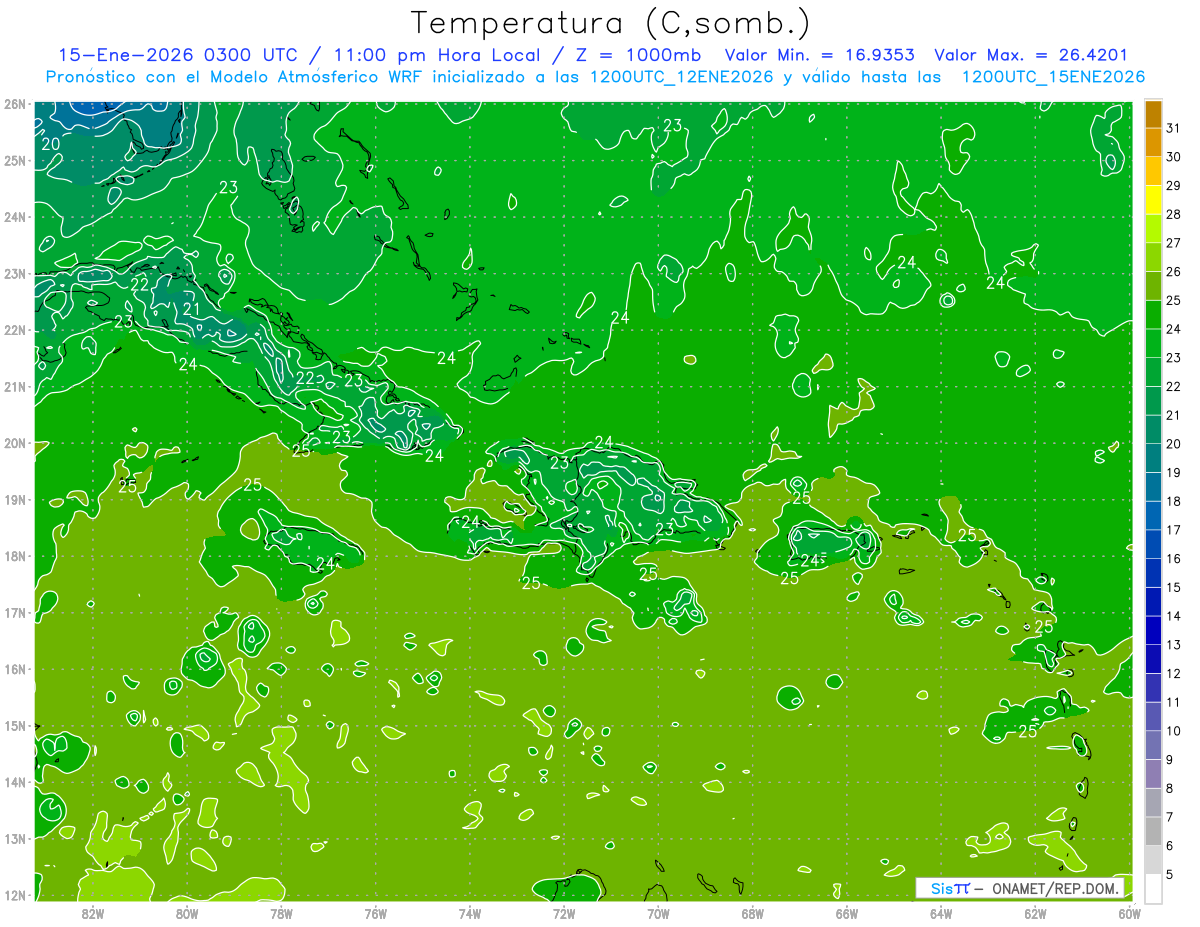Screen dimensions: 1200x927
Task: Click the 13N latitude axis label
Action: click(x=14, y=839)
